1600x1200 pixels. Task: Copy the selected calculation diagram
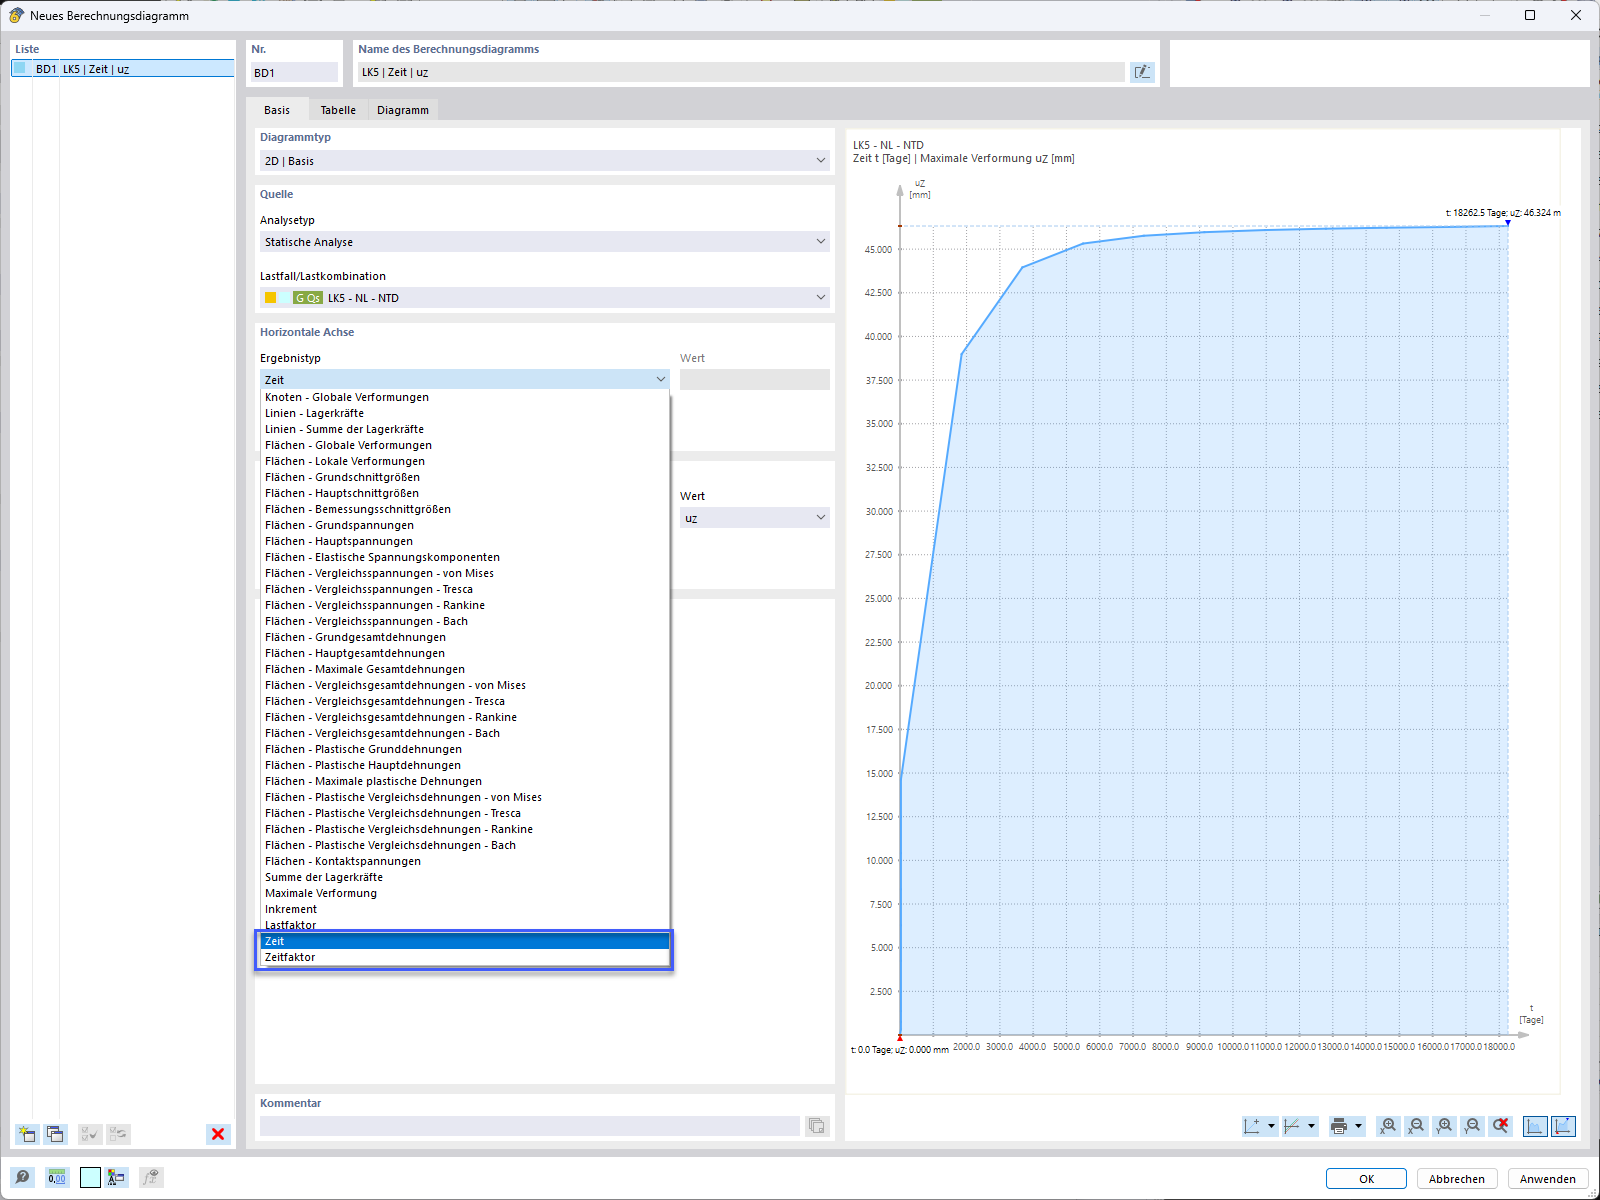coord(55,1134)
